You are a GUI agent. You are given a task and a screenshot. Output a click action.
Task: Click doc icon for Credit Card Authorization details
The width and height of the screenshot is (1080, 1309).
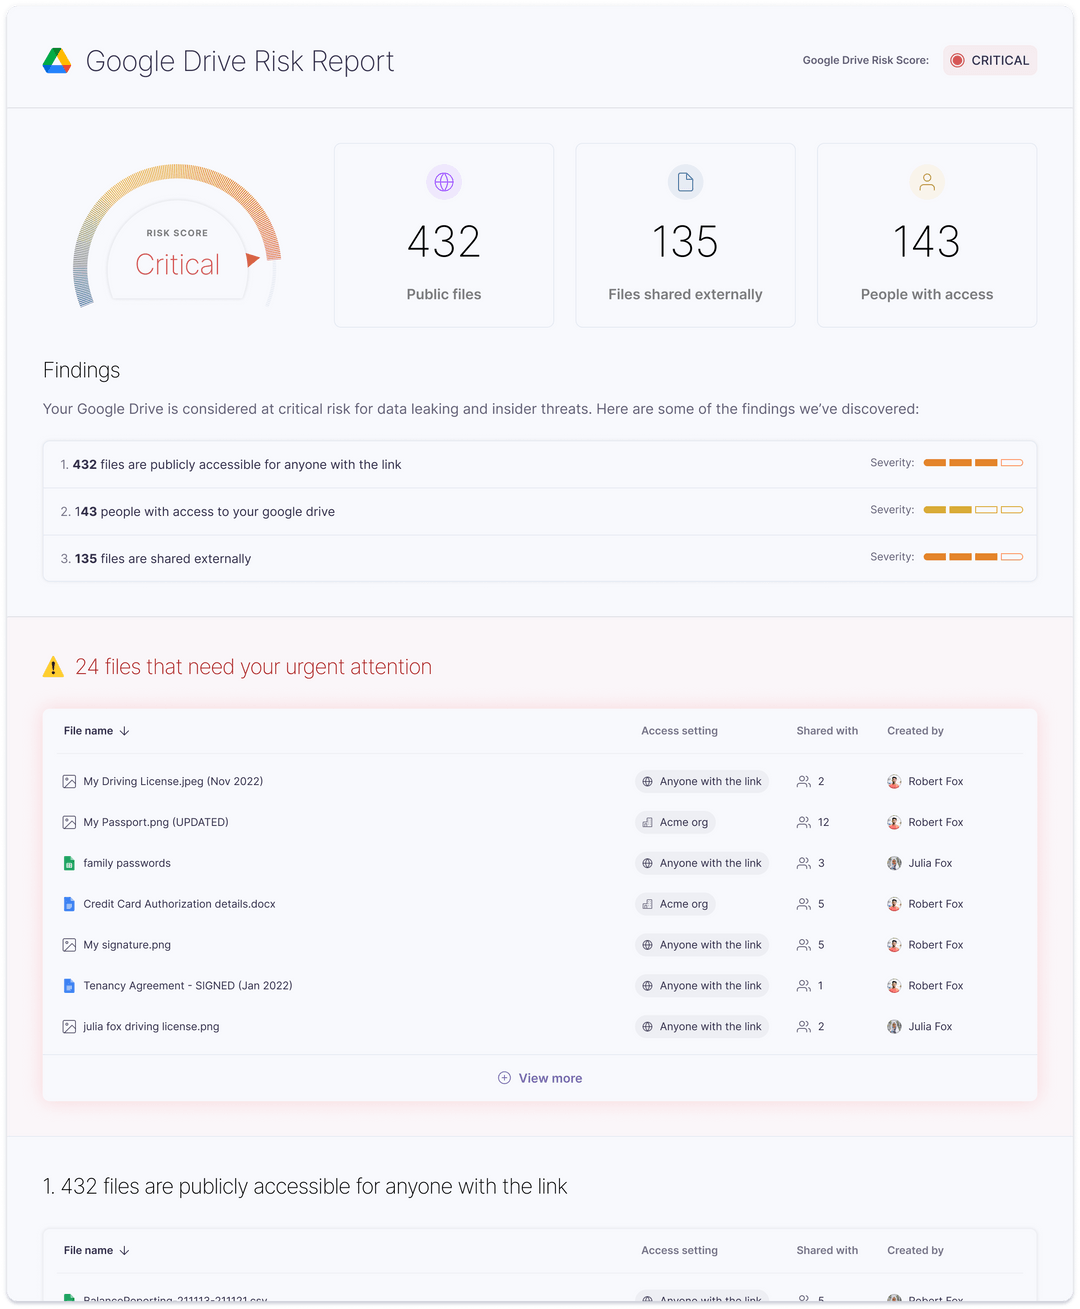(x=69, y=904)
